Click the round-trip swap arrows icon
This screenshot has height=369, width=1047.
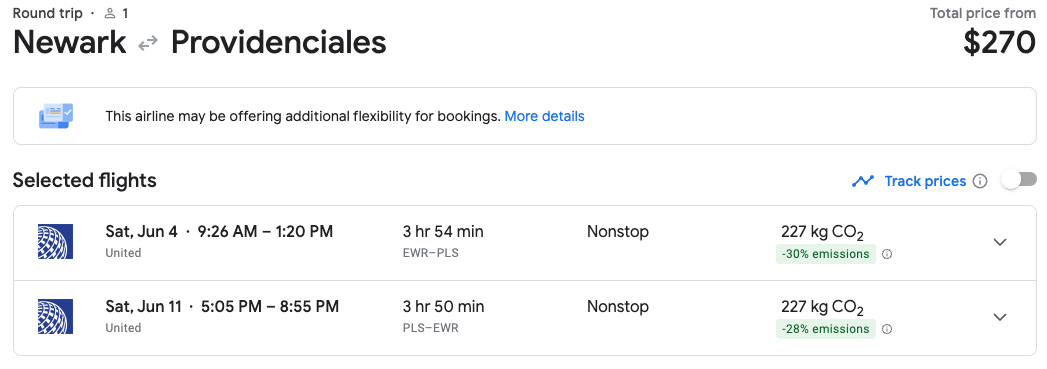coord(148,43)
